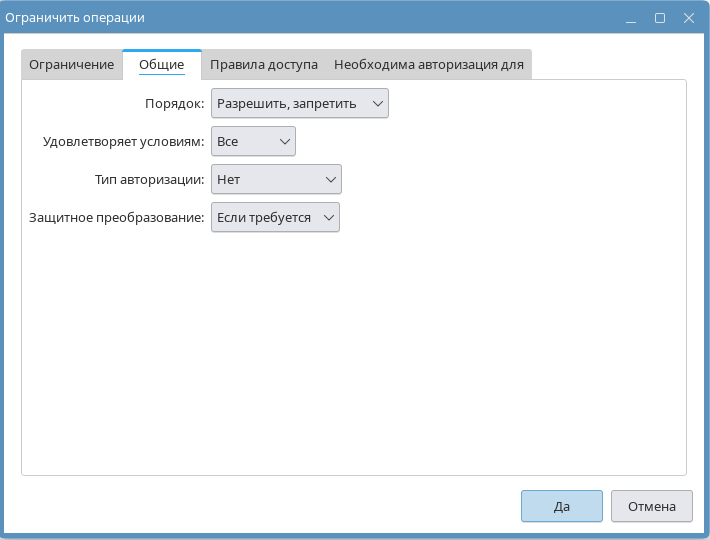Maximize the Ограничить операции dialog window

pyautogui.click(x=660, y=18)
